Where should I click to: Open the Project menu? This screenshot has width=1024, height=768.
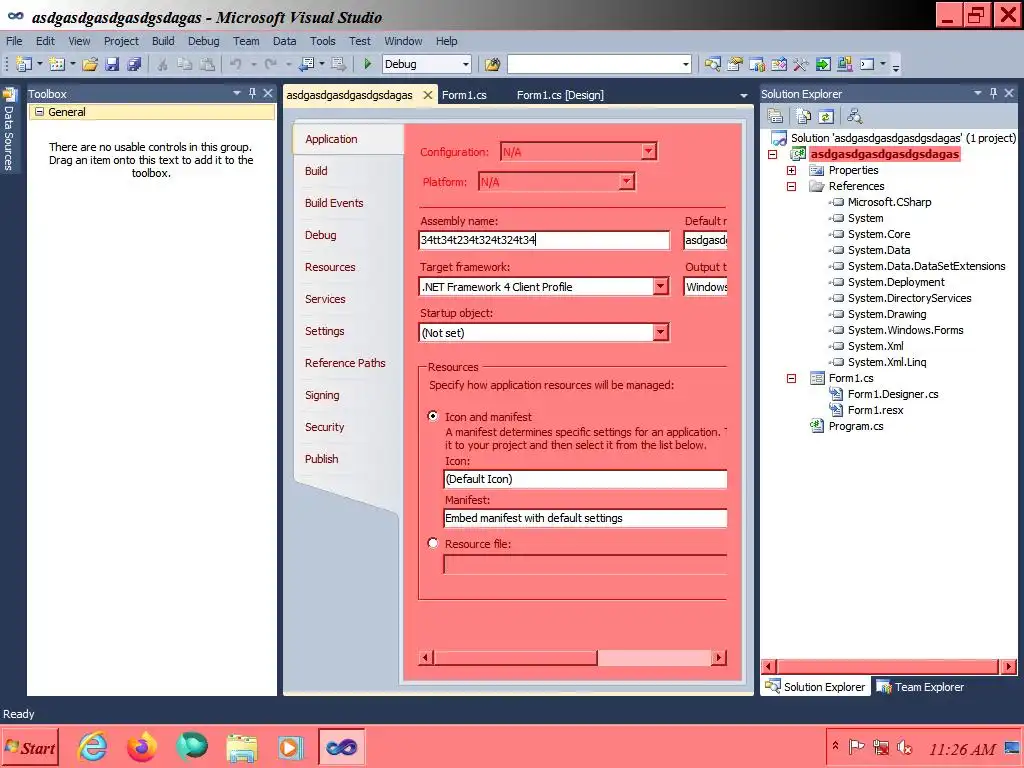121,40
